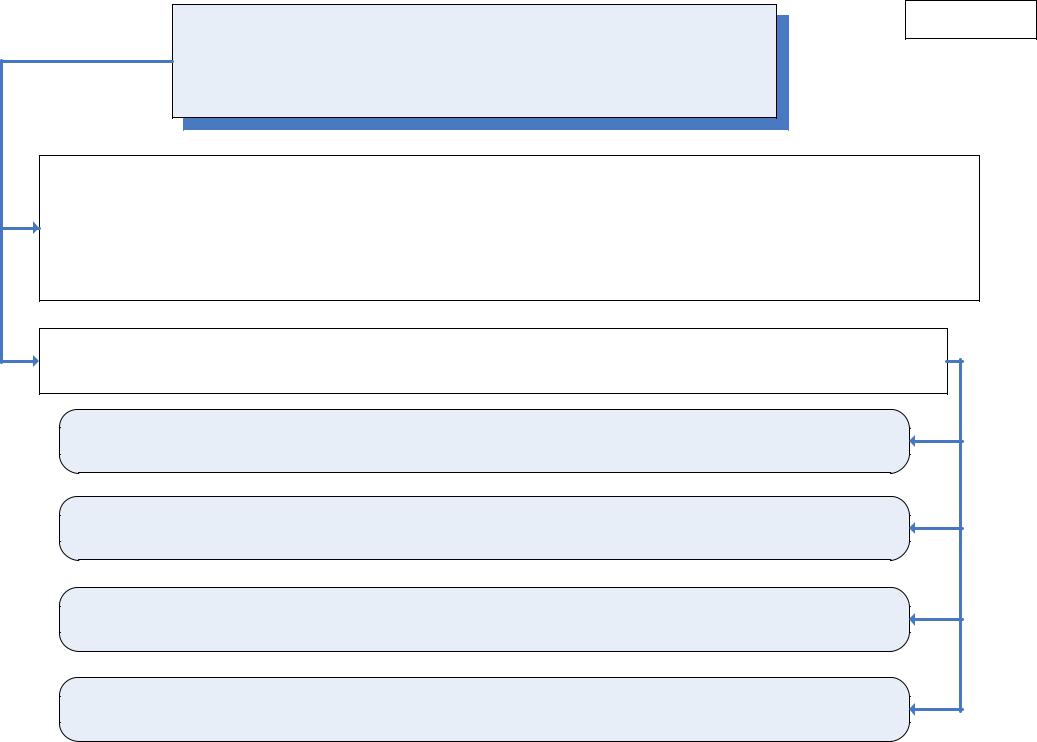Click left arrowhead pointing into narrow white rectangle
1037x742 pixels.
pyautogui.click(x=36, y=361)
